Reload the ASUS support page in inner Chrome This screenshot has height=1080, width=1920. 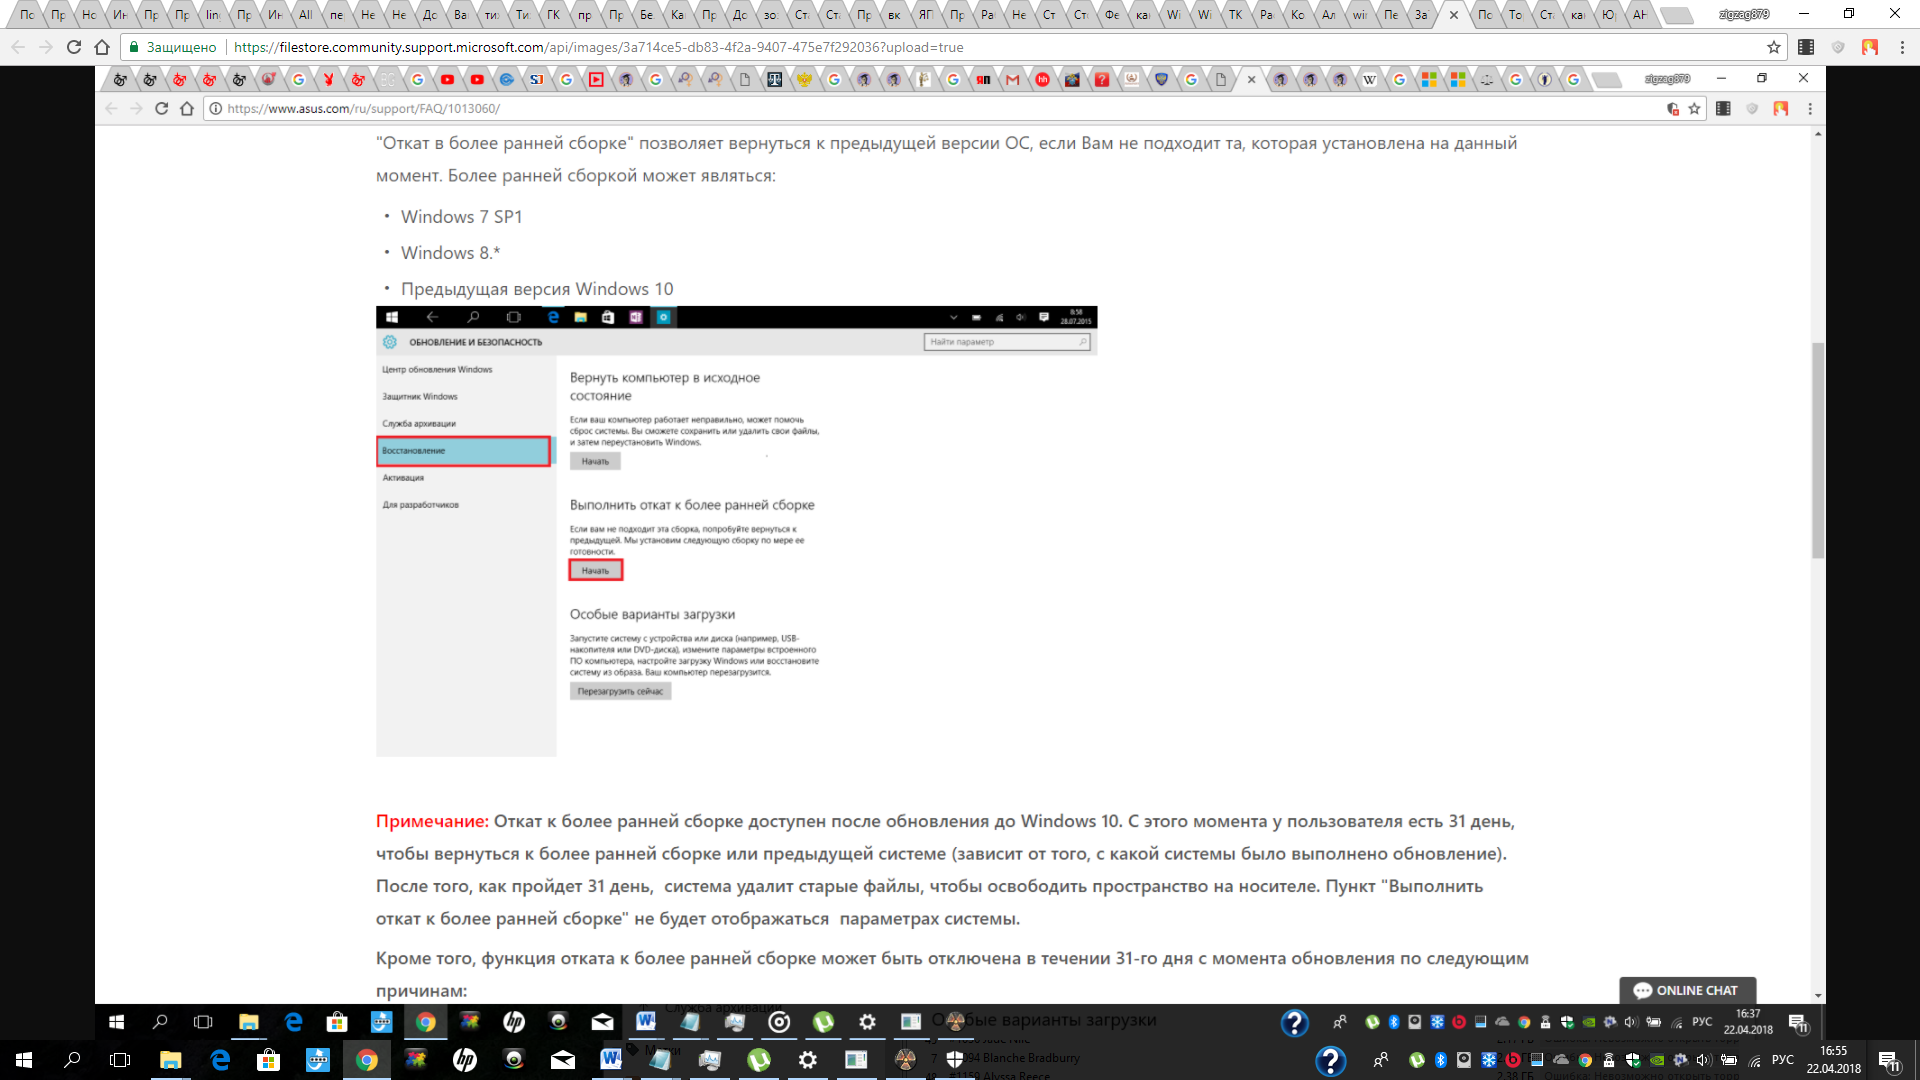[161, 108]
